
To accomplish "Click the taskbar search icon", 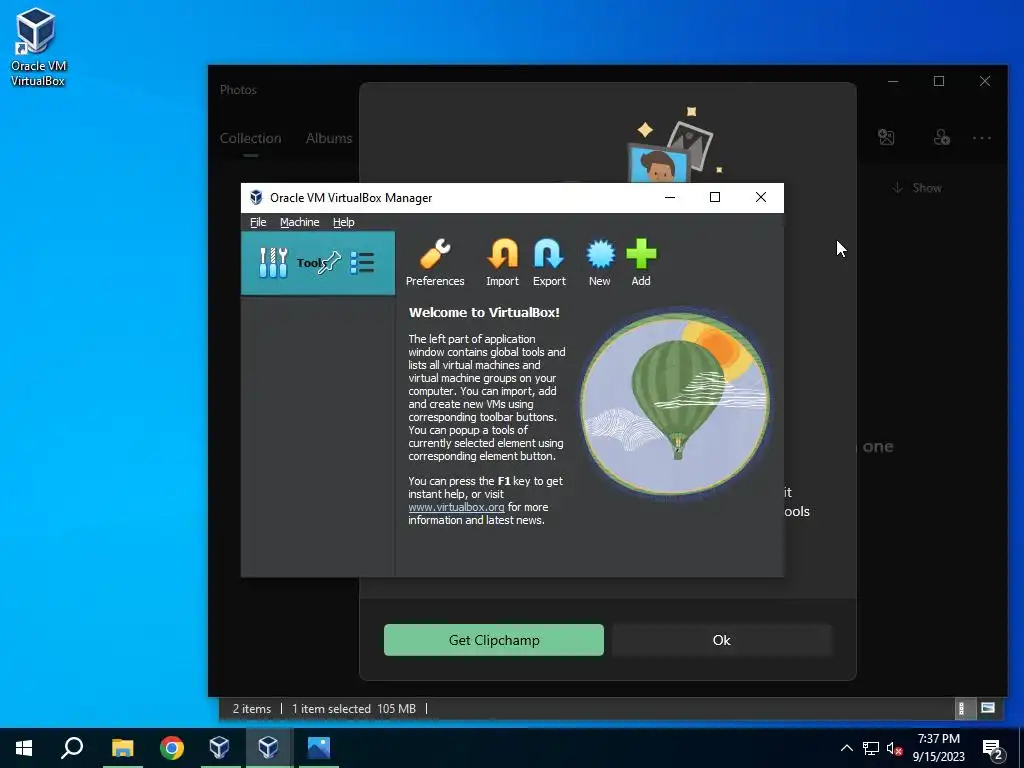I will click(x=72, y=748).
